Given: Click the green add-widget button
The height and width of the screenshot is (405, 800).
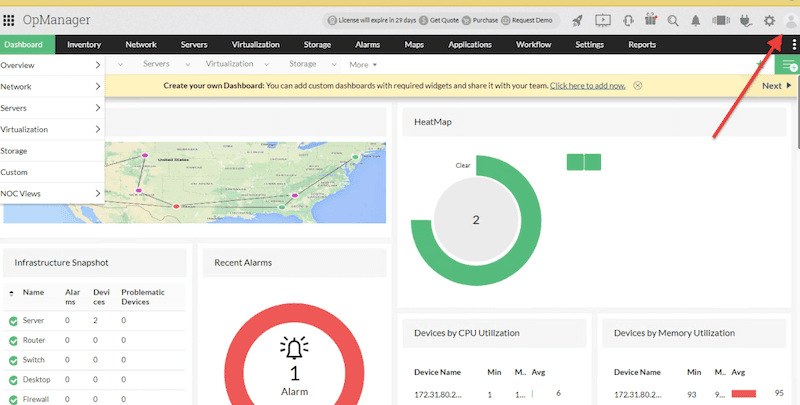Looking at the screenshot, I should (788, 65).
